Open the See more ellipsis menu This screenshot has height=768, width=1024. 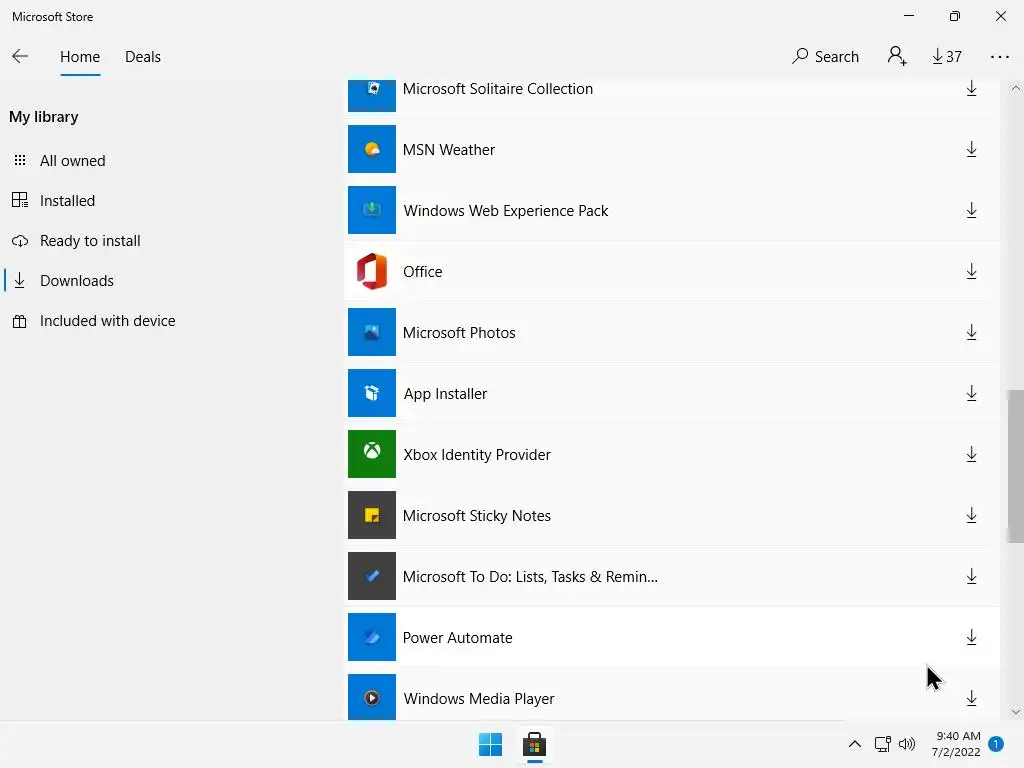[x=999, y=57]
